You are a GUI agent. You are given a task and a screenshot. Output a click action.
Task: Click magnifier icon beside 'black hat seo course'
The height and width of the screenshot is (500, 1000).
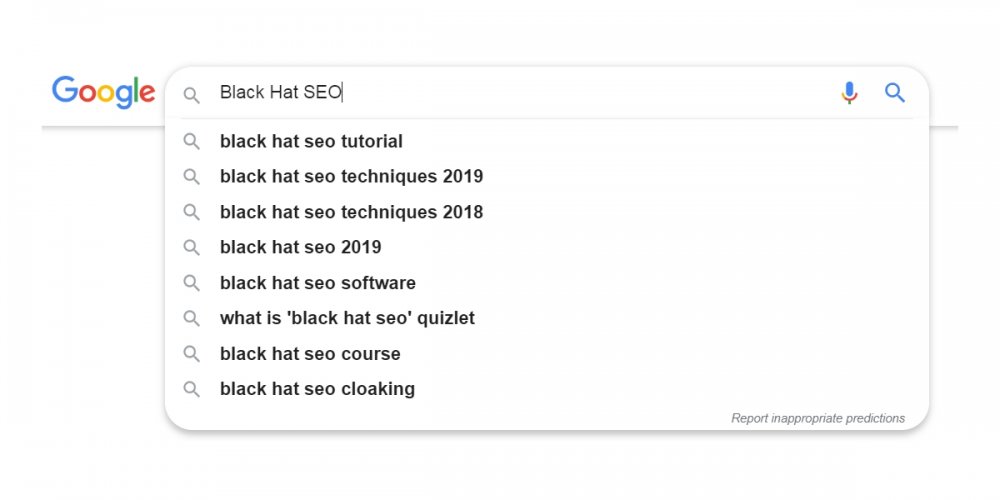click(x=191, y=353)
